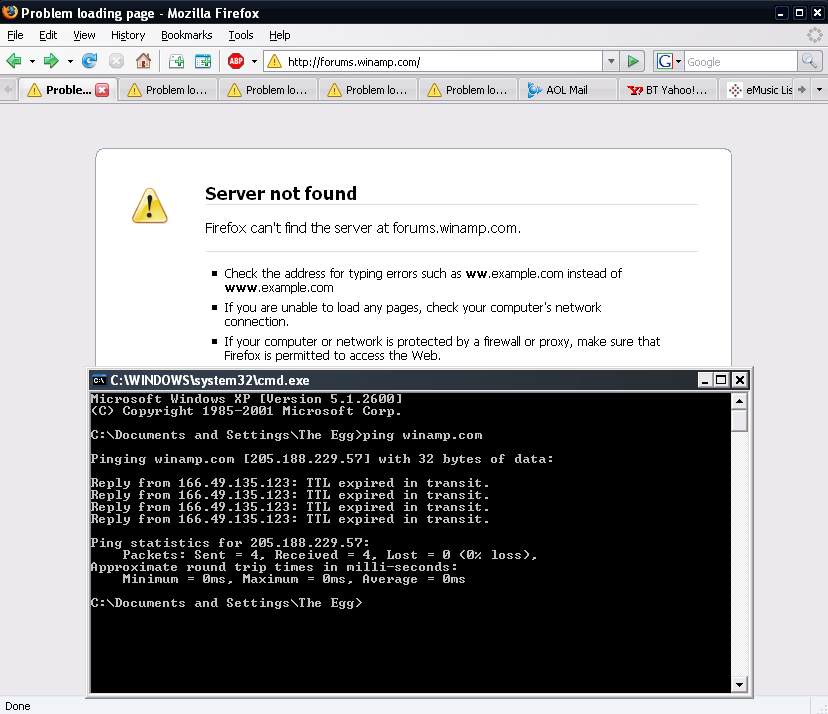Open the Home page icon

tap(143, 61)
